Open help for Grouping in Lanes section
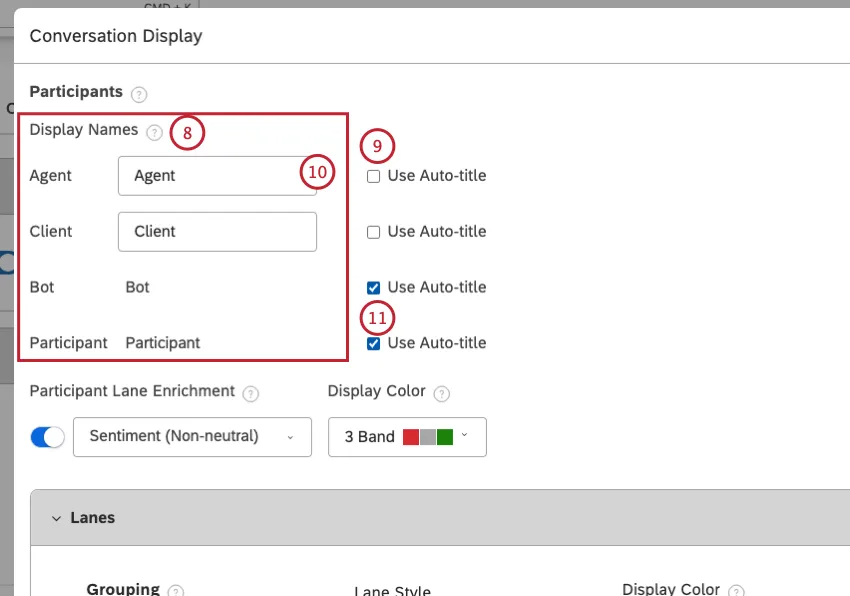 [x=176, y=590]
